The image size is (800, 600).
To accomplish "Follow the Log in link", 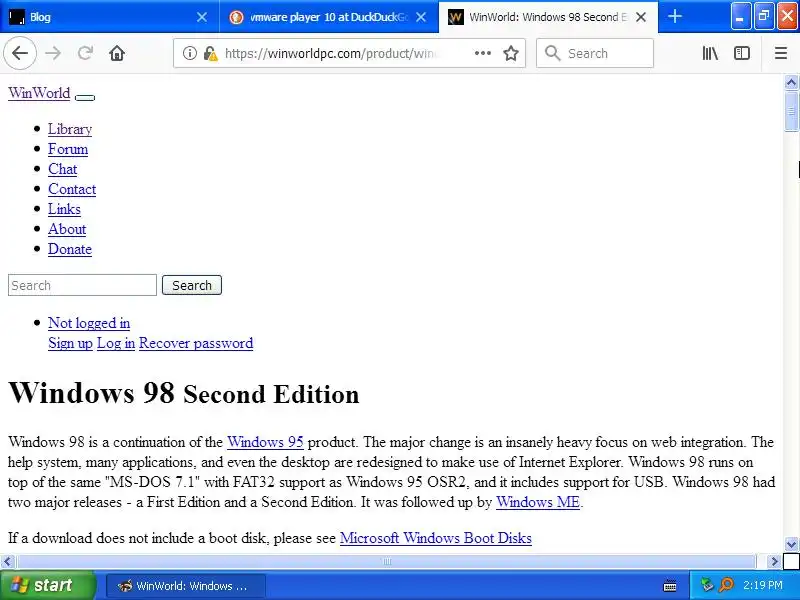I will (116, 343).
